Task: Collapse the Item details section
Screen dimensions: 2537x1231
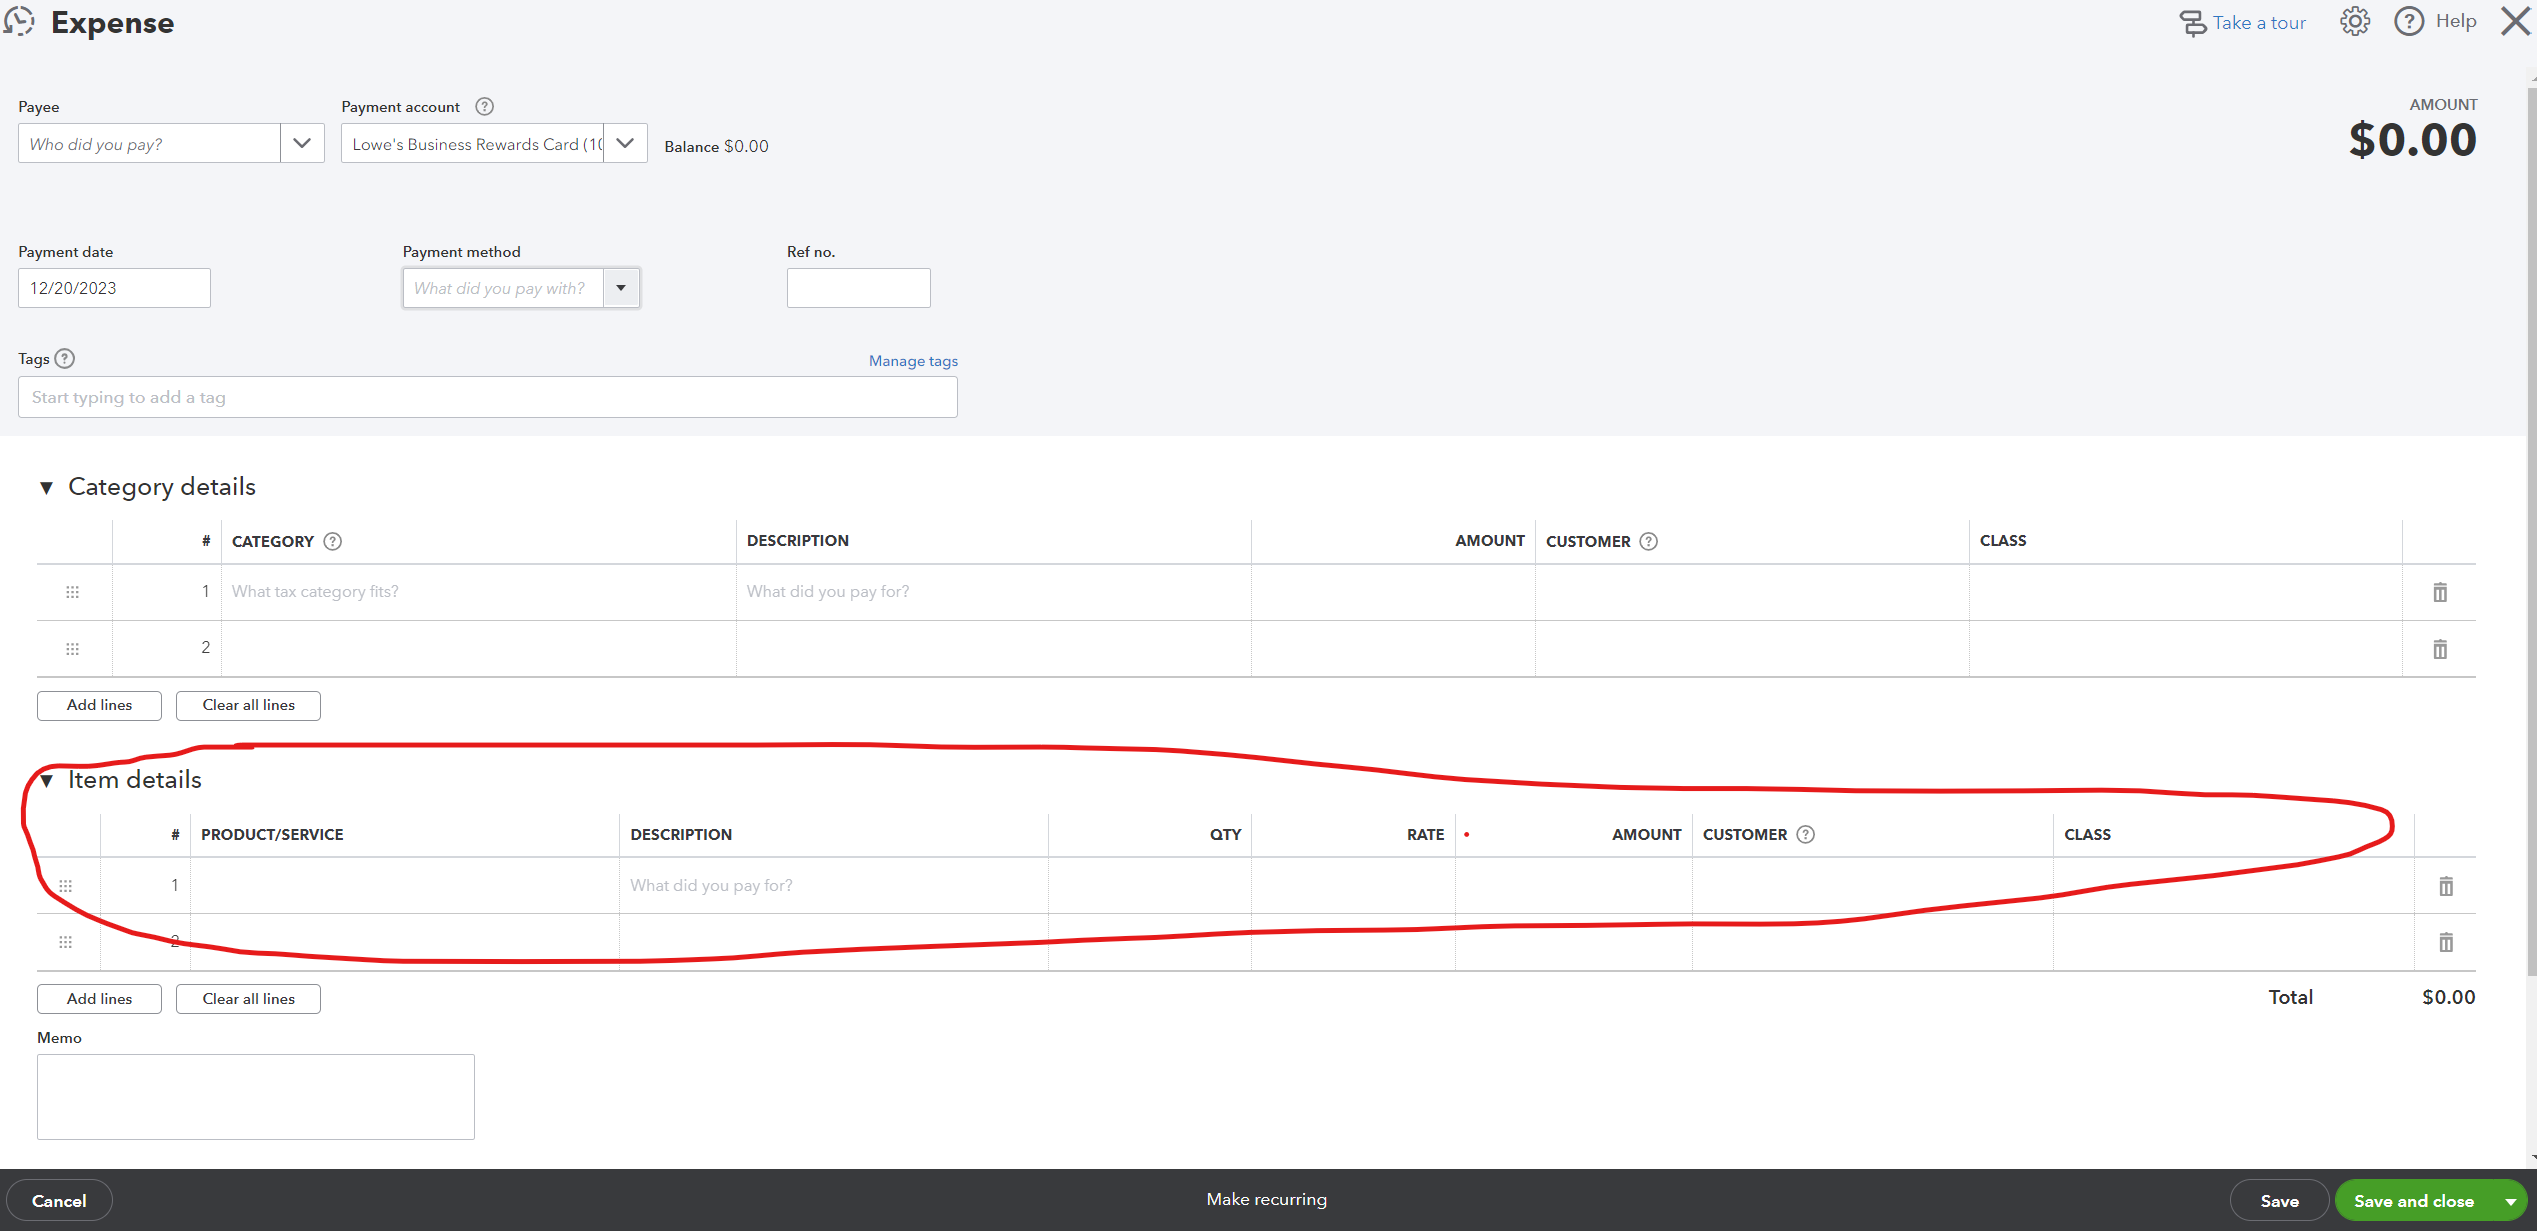Action: tap(46, 780)
